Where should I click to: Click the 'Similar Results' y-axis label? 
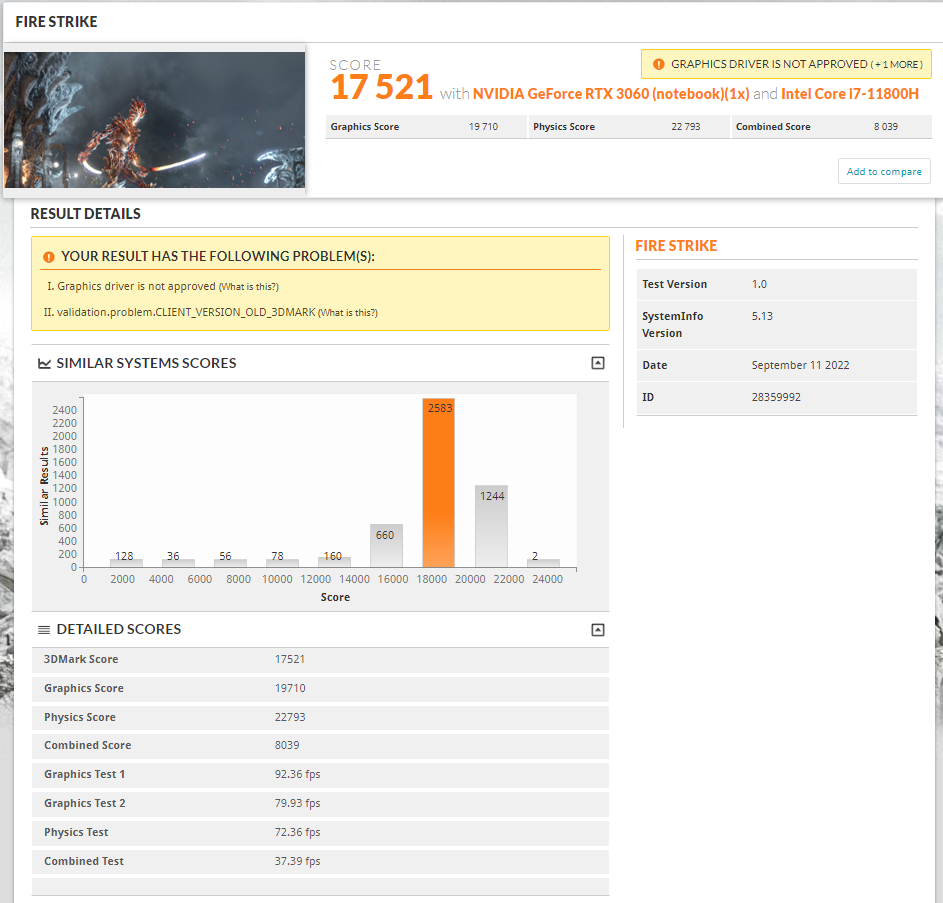(44, 486)
